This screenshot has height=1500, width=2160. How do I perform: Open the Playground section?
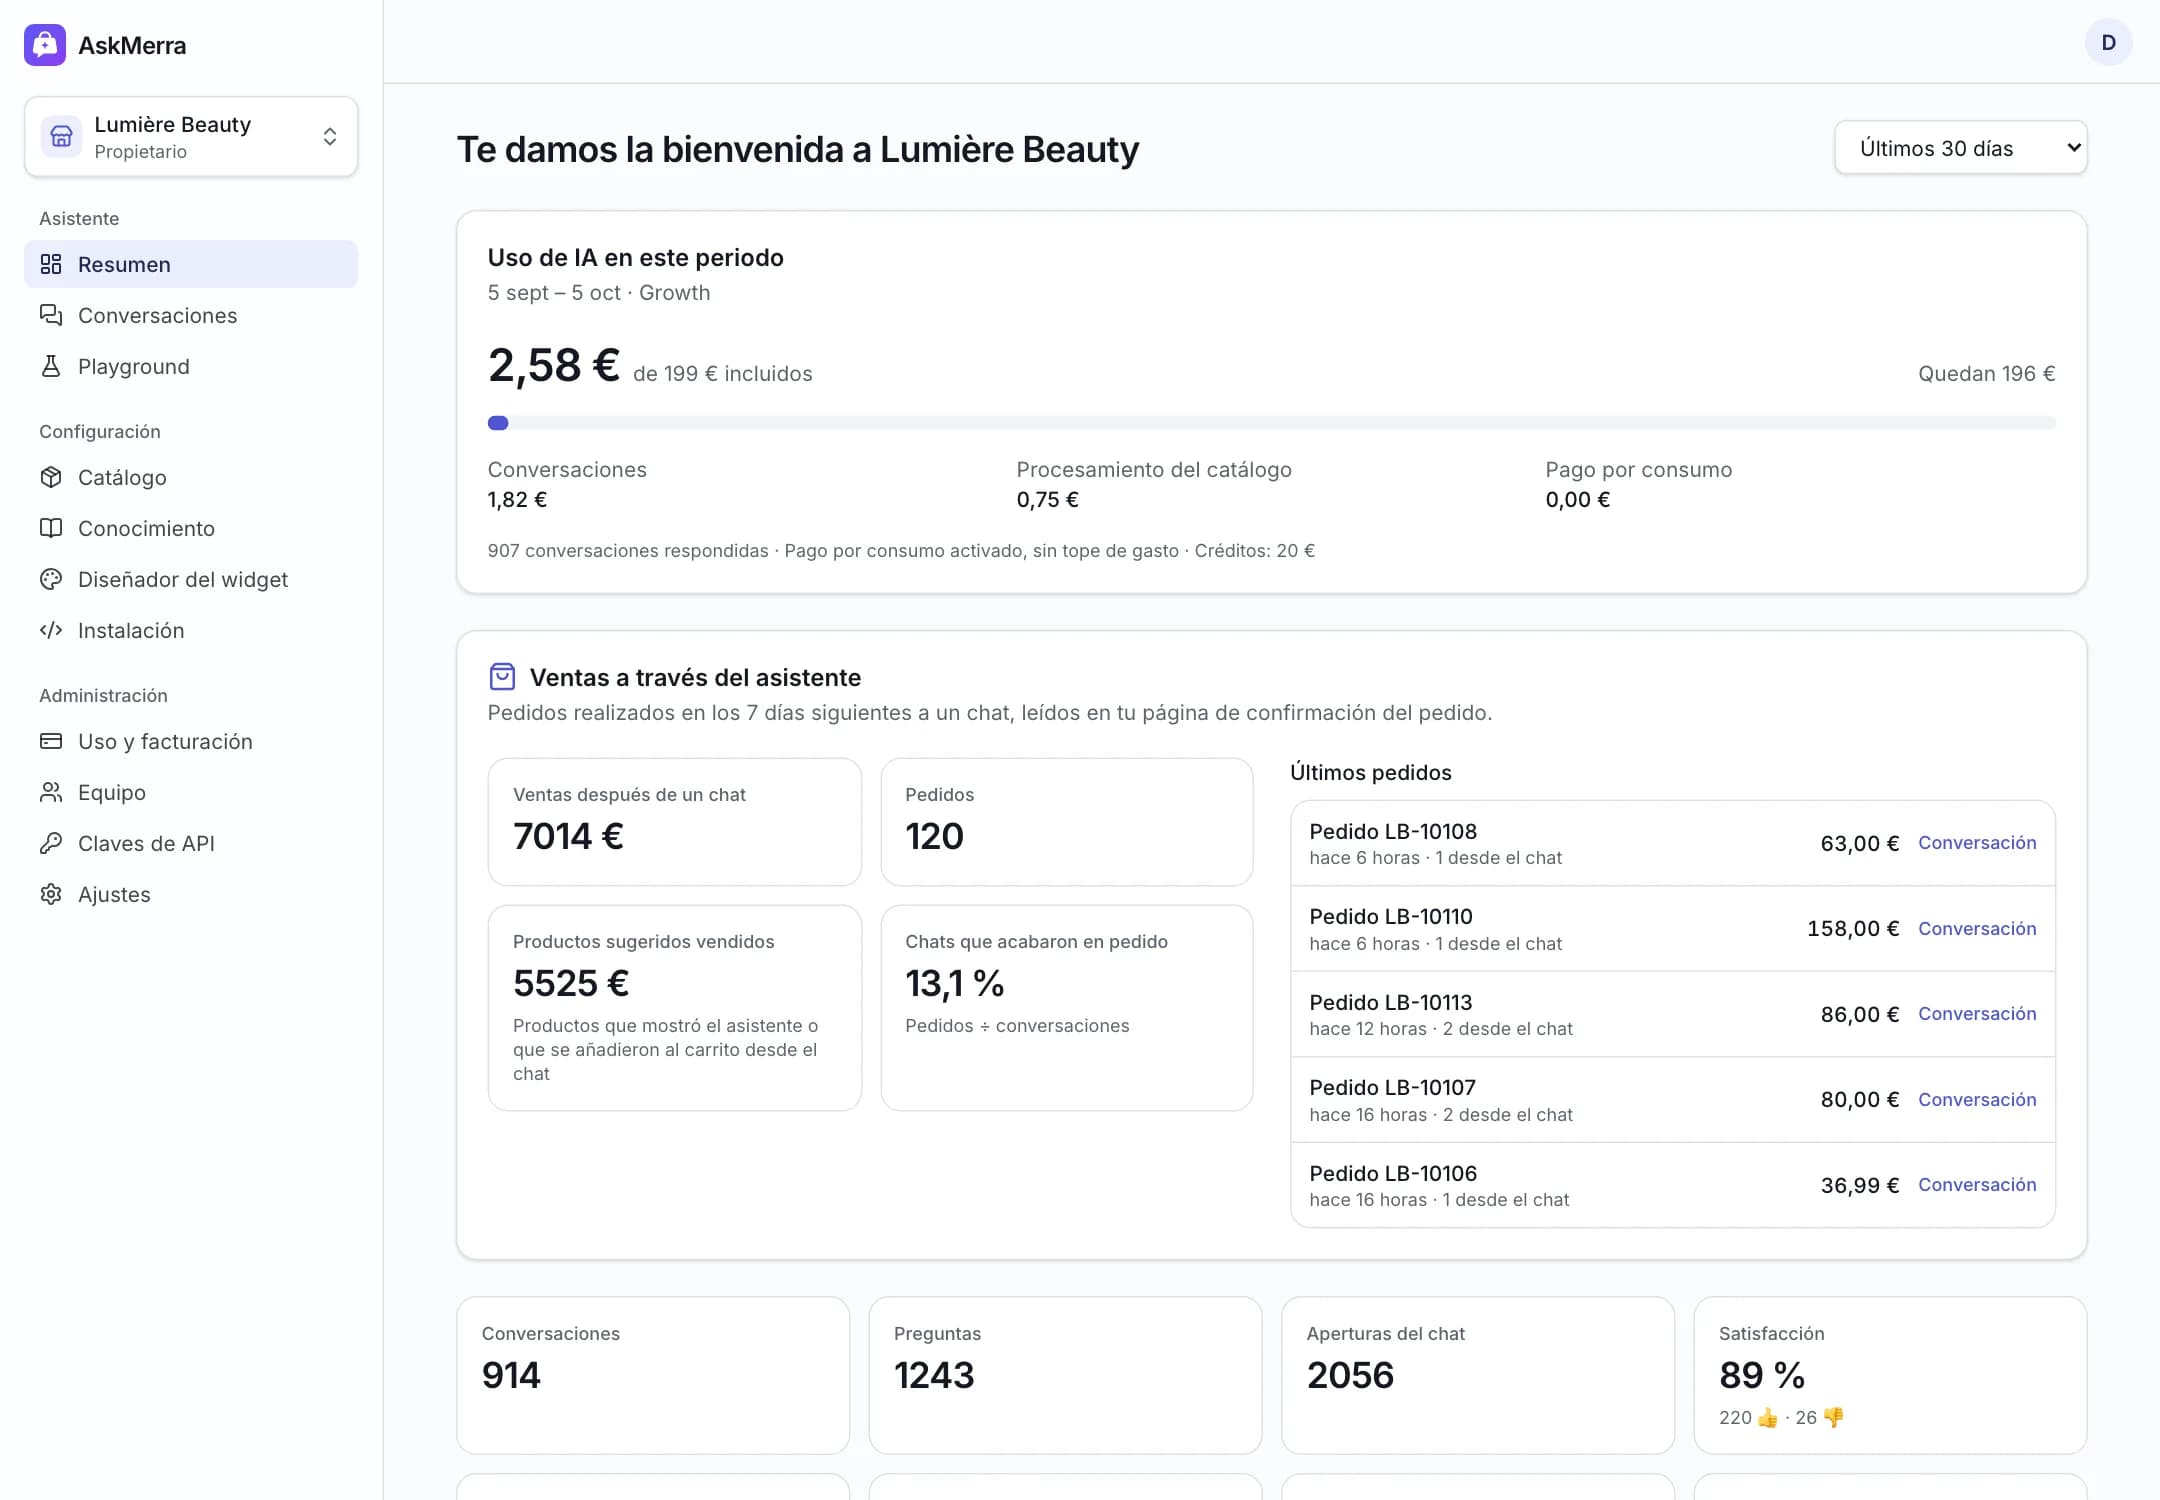click(x=191, y=366)
